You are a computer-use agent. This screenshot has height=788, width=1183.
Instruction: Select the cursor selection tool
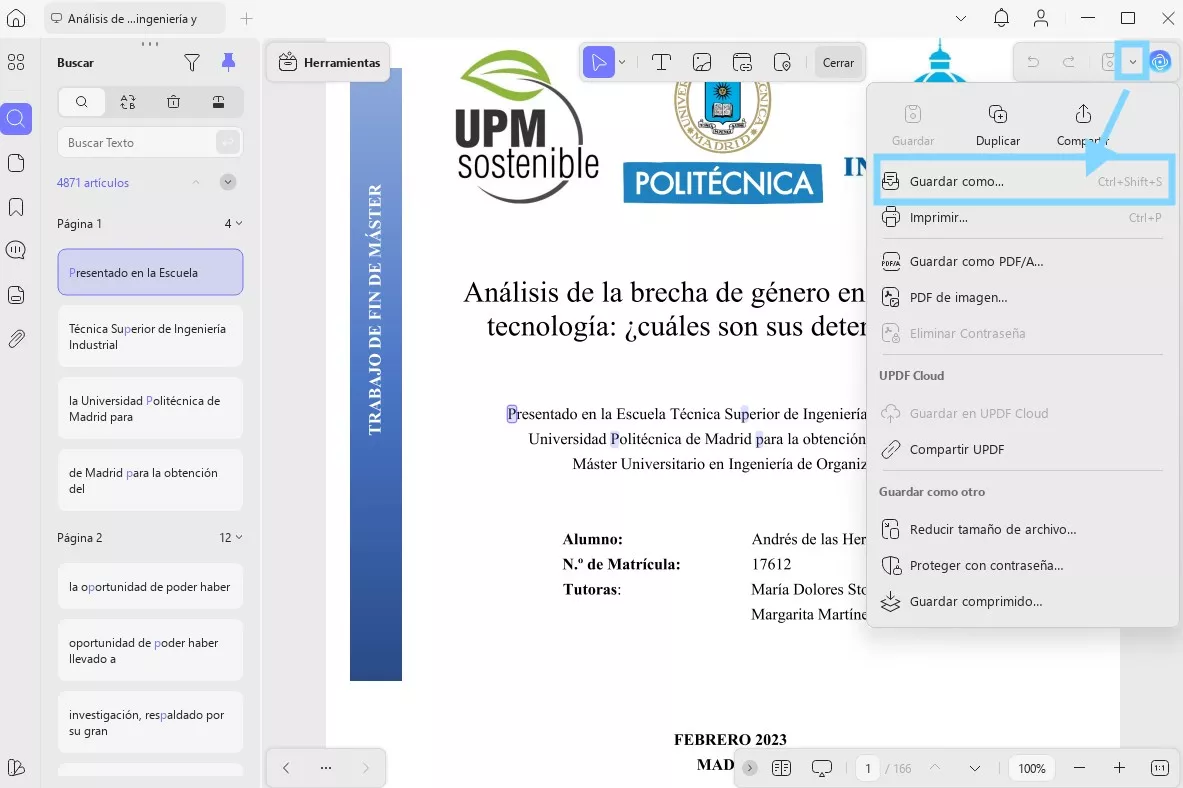click(599, 63)
